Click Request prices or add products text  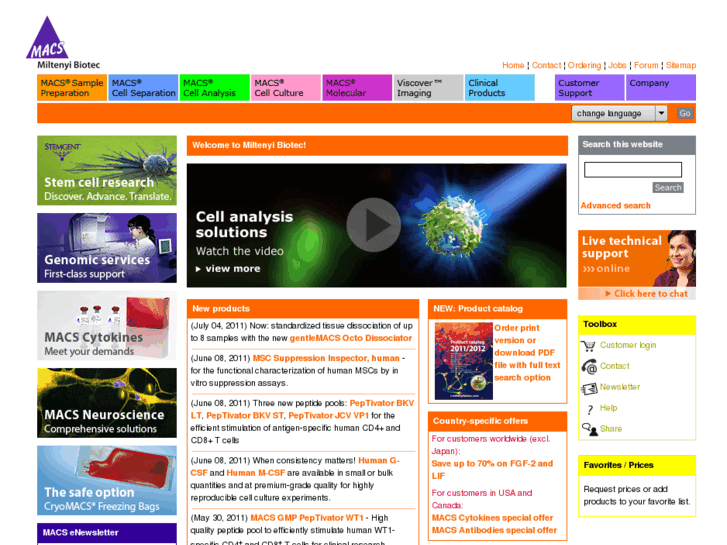(637, 495)
